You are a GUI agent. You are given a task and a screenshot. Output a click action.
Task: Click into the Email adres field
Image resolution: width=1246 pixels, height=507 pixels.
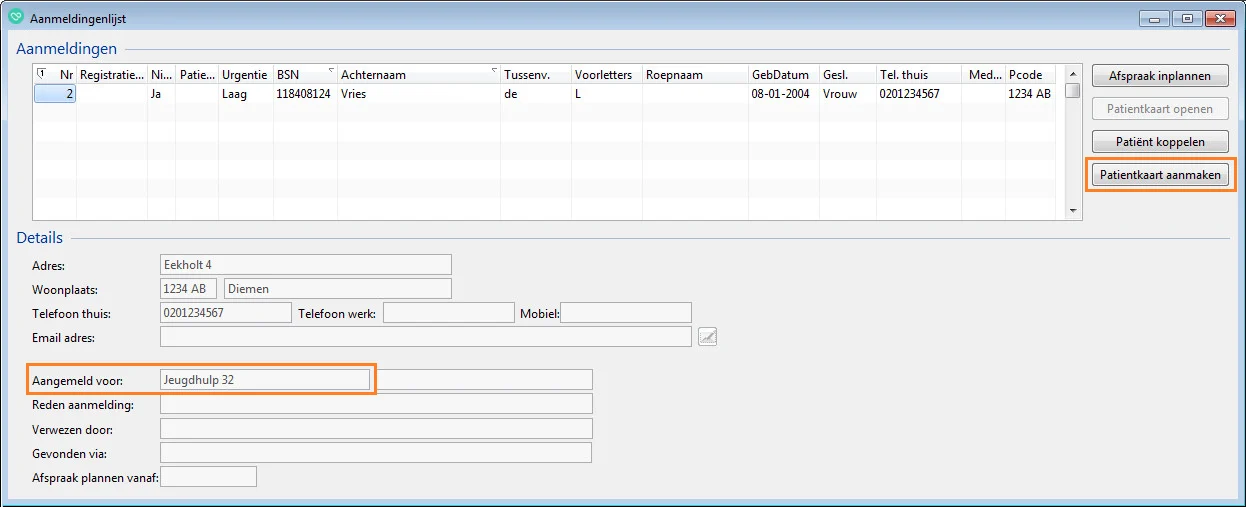point(425,337)
